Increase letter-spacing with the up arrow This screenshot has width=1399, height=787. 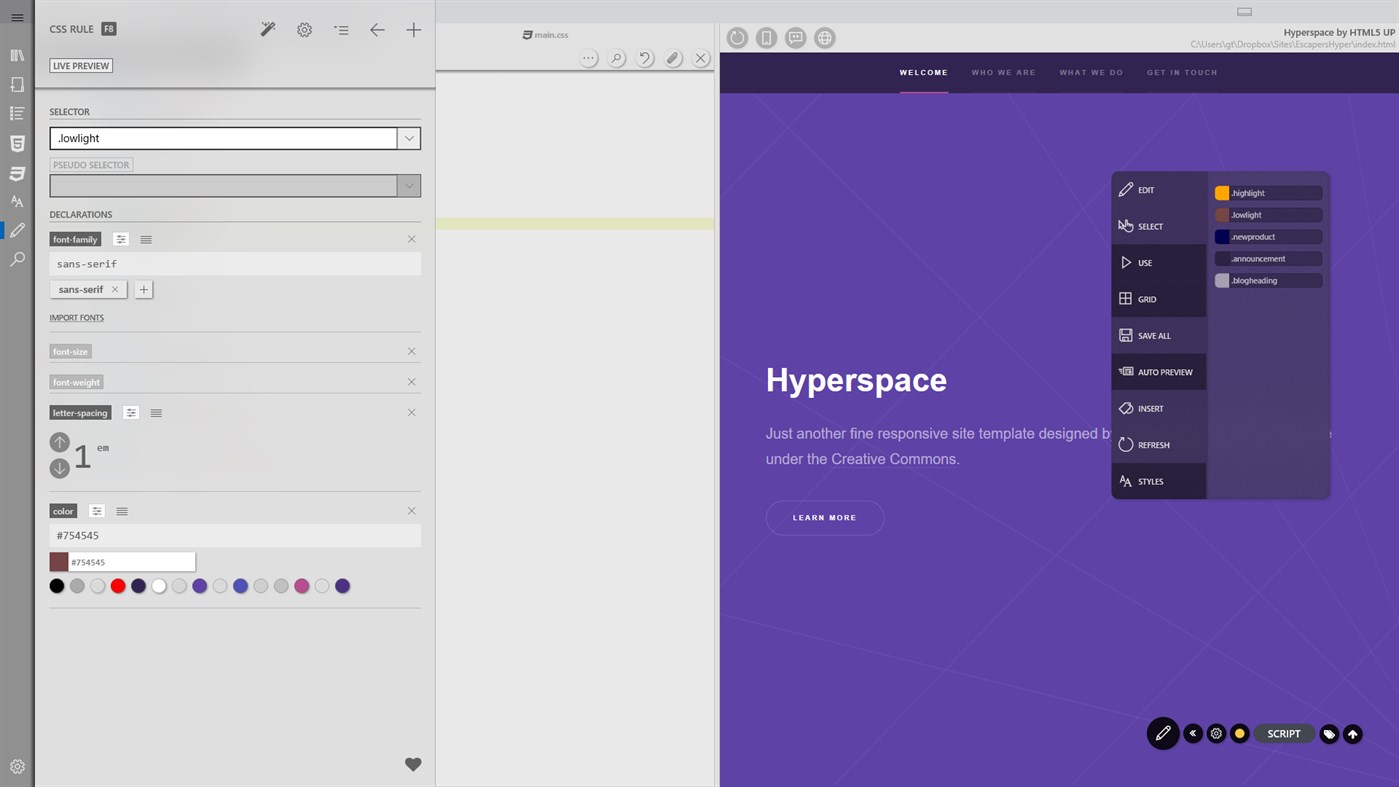click(x=59, y=442)
